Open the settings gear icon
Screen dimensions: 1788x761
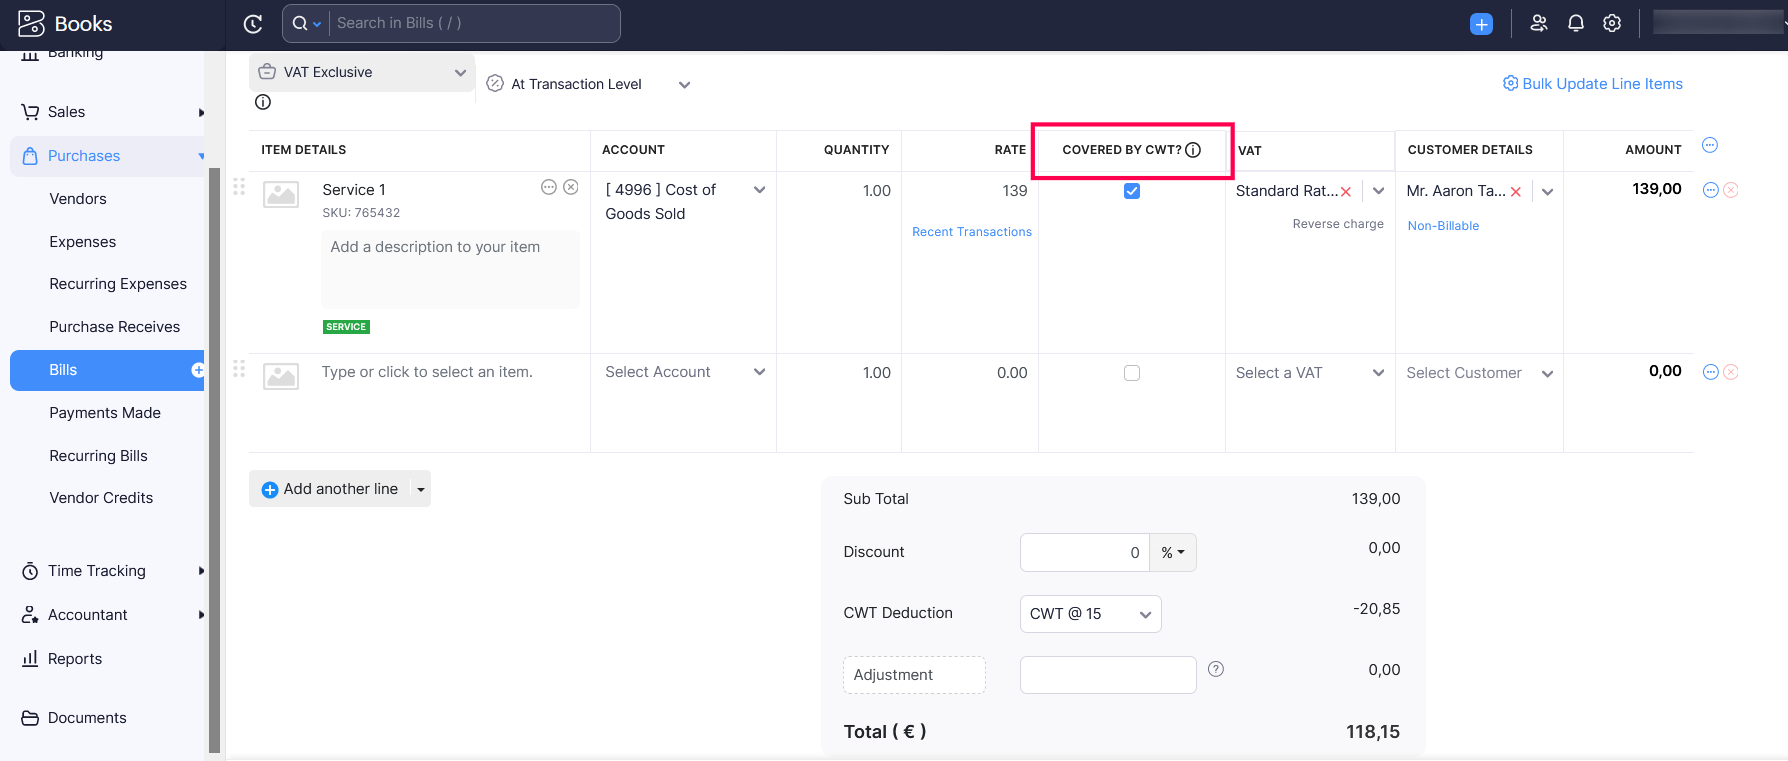tap(1612, 23)
